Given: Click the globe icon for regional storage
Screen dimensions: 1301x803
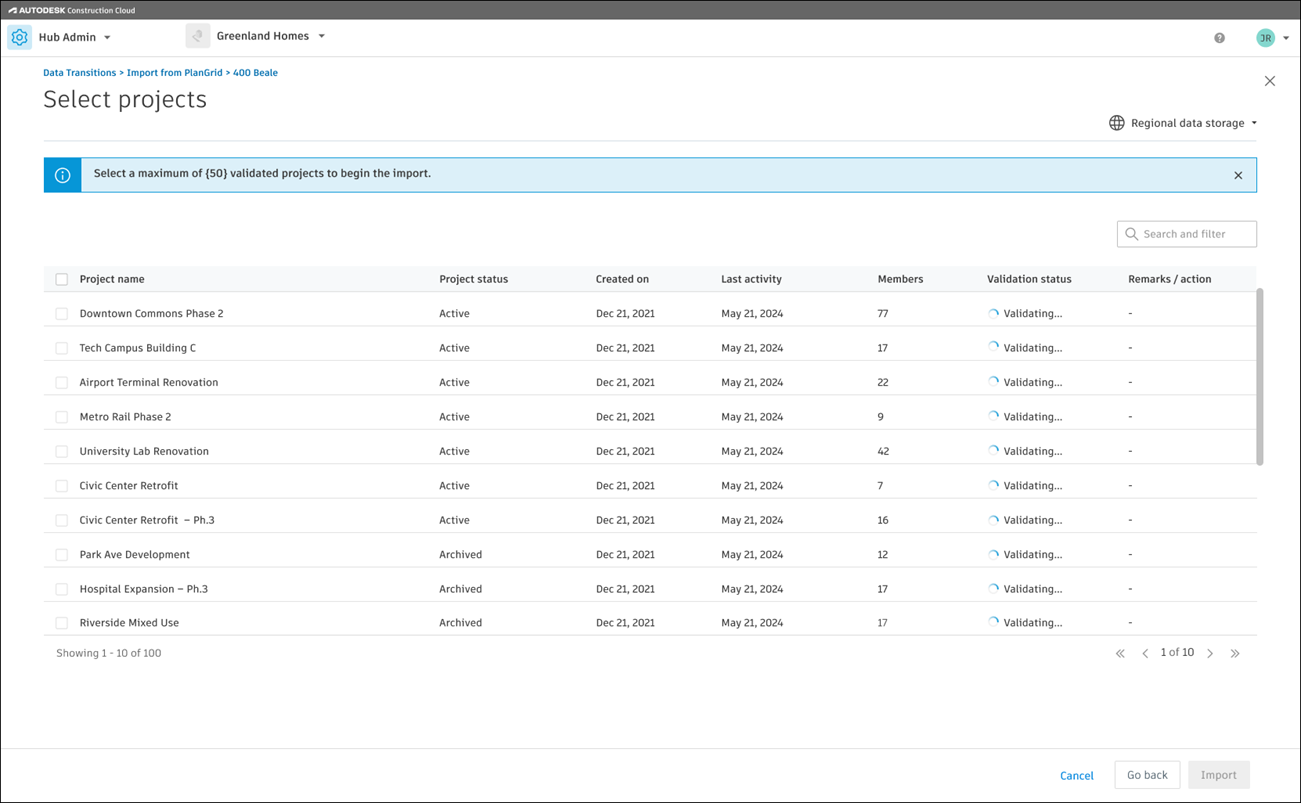Looking at the screenshot, I should [1116, 123].
